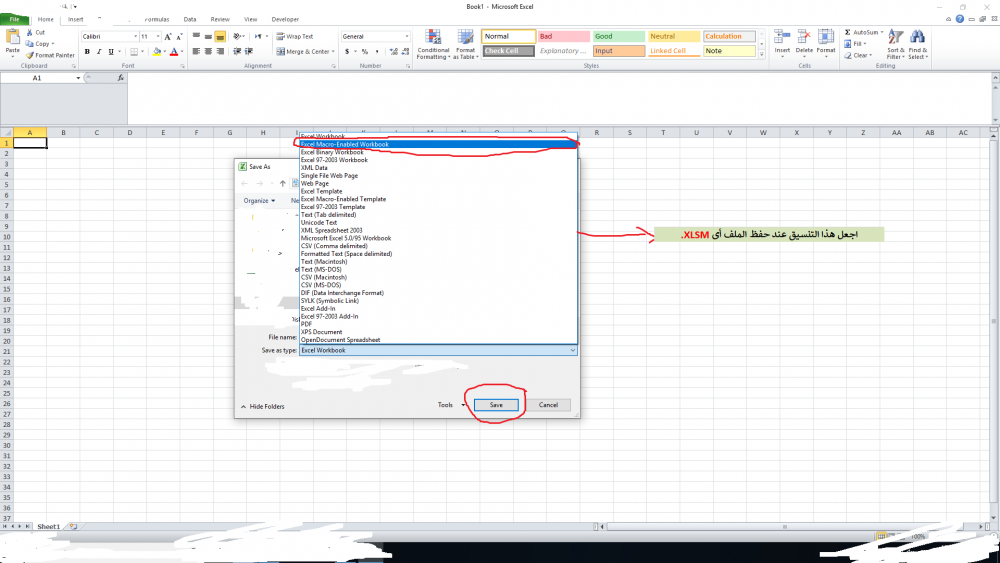Open Sort & Filter

[x=895, y=44]
